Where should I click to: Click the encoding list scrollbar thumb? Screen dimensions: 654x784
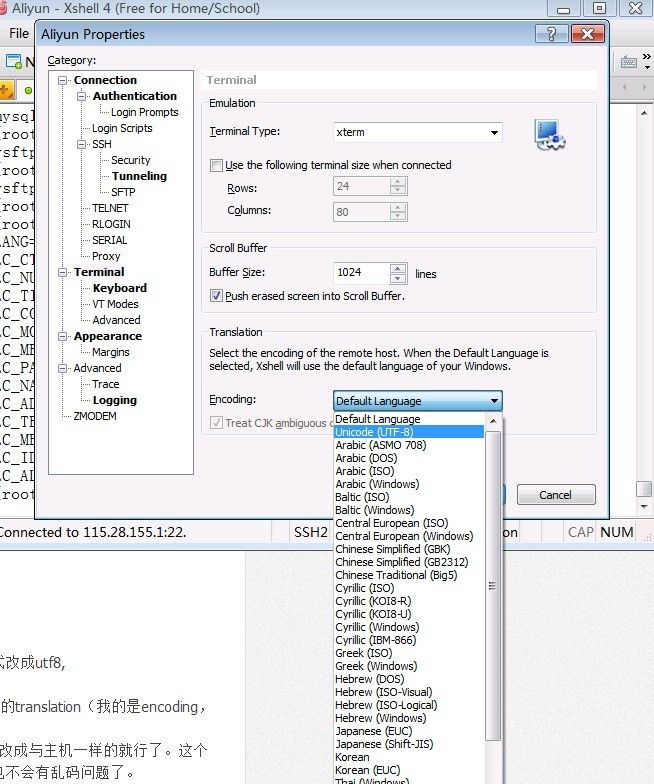(x=492, y=586)
